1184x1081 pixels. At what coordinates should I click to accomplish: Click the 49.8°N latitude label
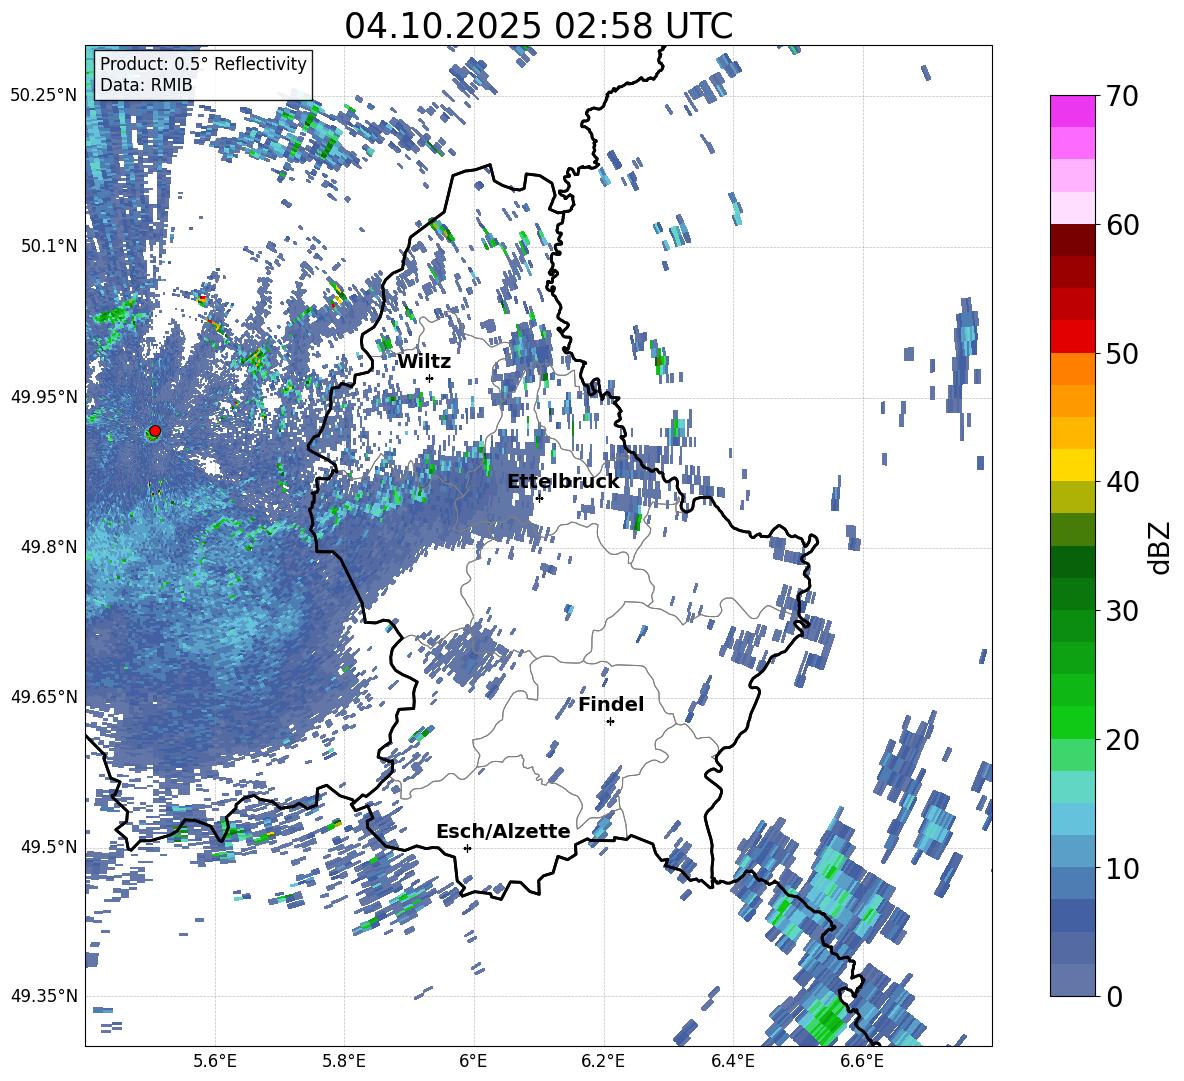tap(49, 547)
